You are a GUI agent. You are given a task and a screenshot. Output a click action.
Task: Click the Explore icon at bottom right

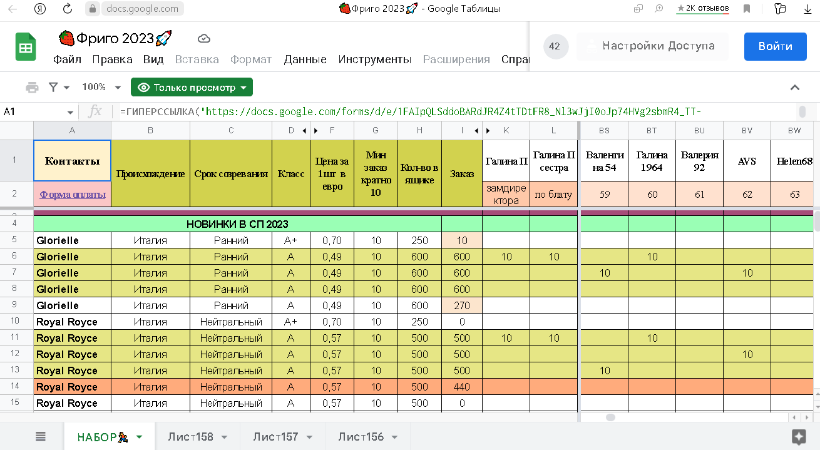(x=798, y=436)
